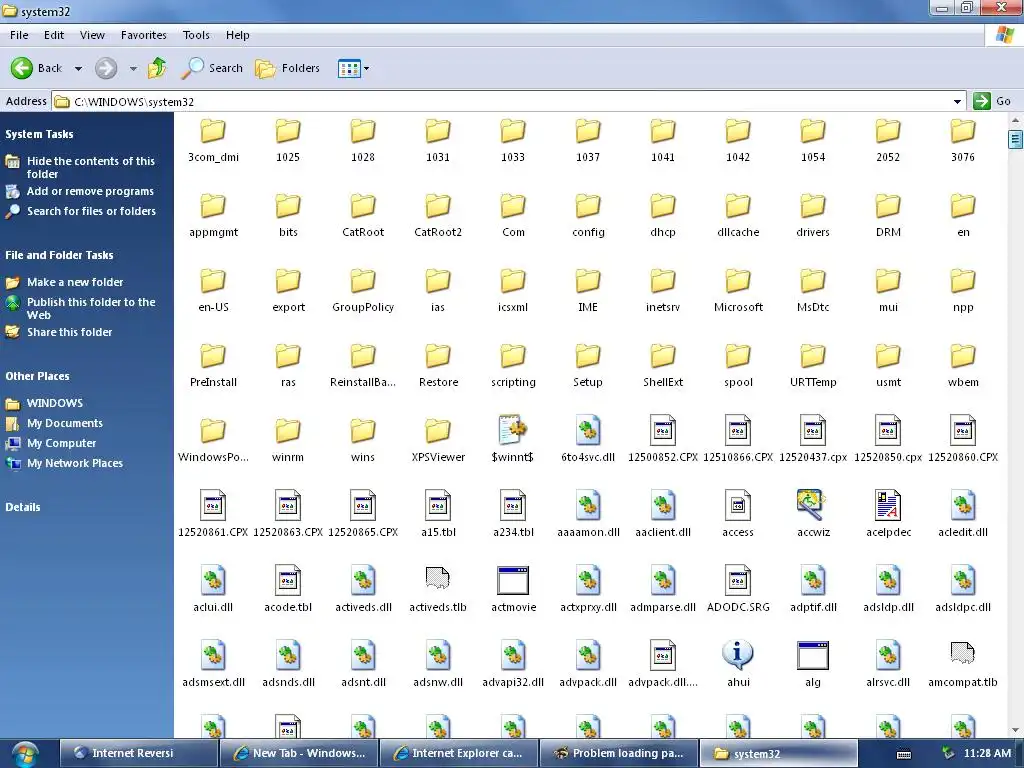This screenshot has width=1024, height=768.
Task: Go up one folder level
Action: 157,68
